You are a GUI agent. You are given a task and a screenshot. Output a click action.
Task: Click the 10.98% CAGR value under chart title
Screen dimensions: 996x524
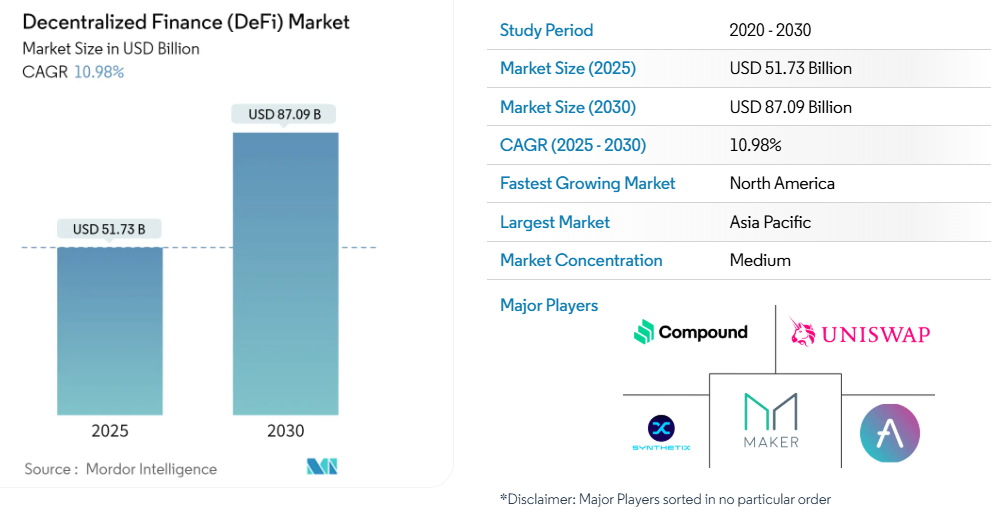tap(99, 72)
